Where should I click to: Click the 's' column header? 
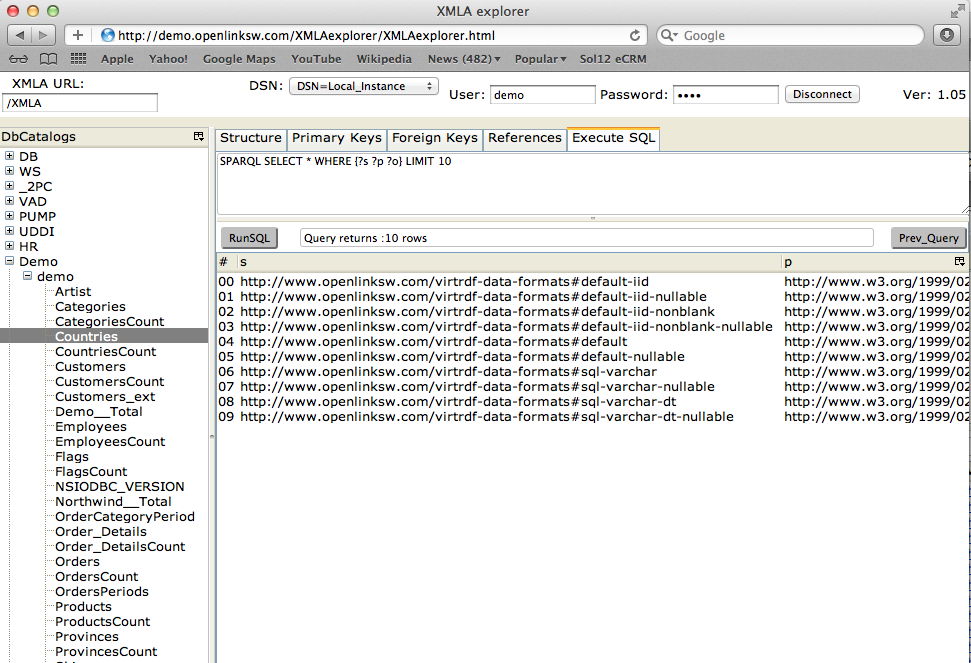coord(508,261)
